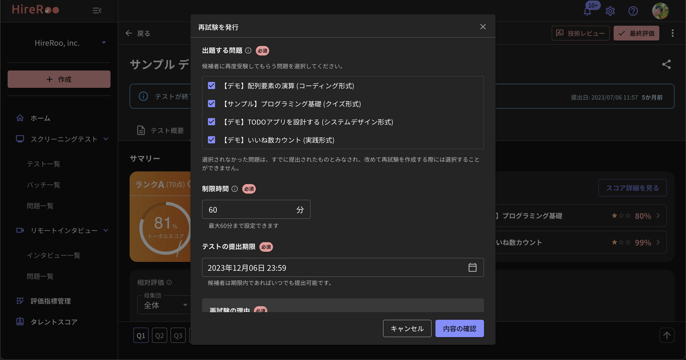Open the help question mark icon

tap(633, 11)
